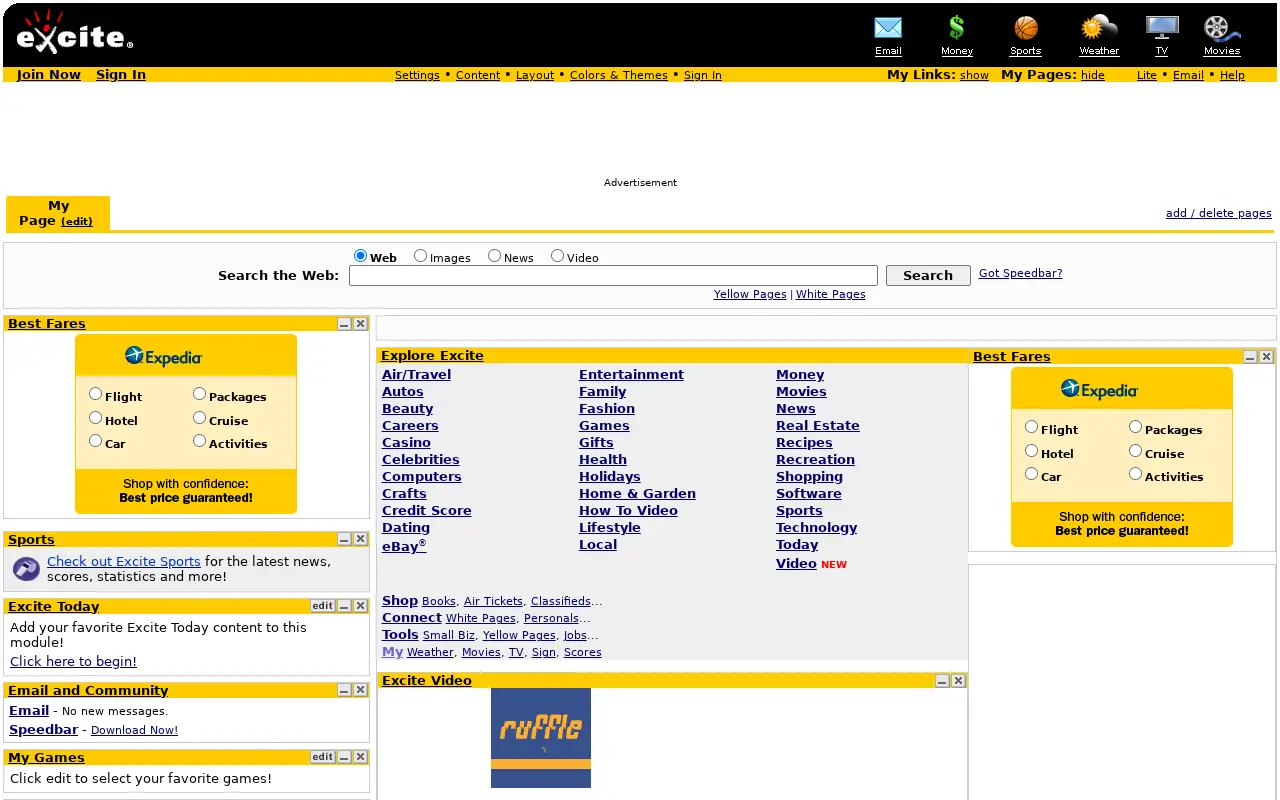Select the News search radio button
The width and height of the screenshot is (1280, 800).
pyautogui.click(x=494, y=256)
